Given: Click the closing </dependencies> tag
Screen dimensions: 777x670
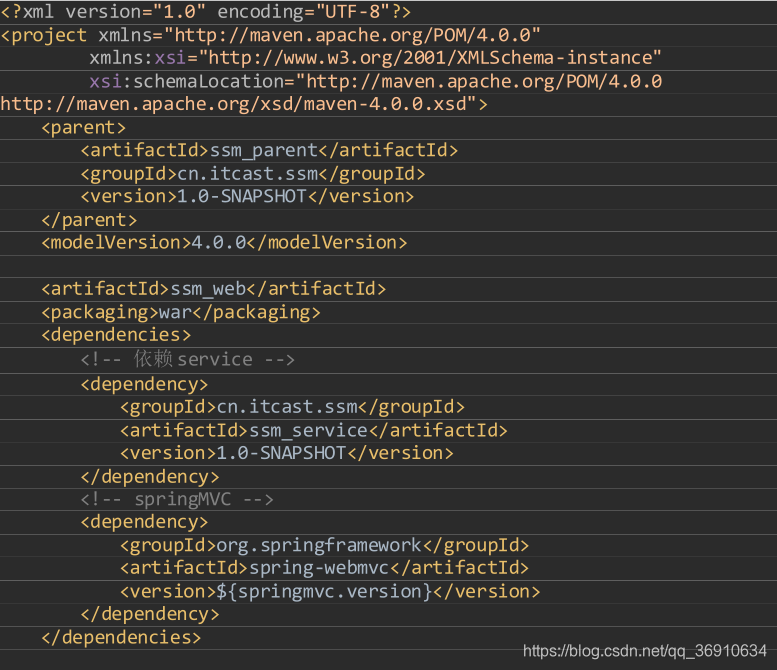Looking at the screenshot, I should pos(121,637).
